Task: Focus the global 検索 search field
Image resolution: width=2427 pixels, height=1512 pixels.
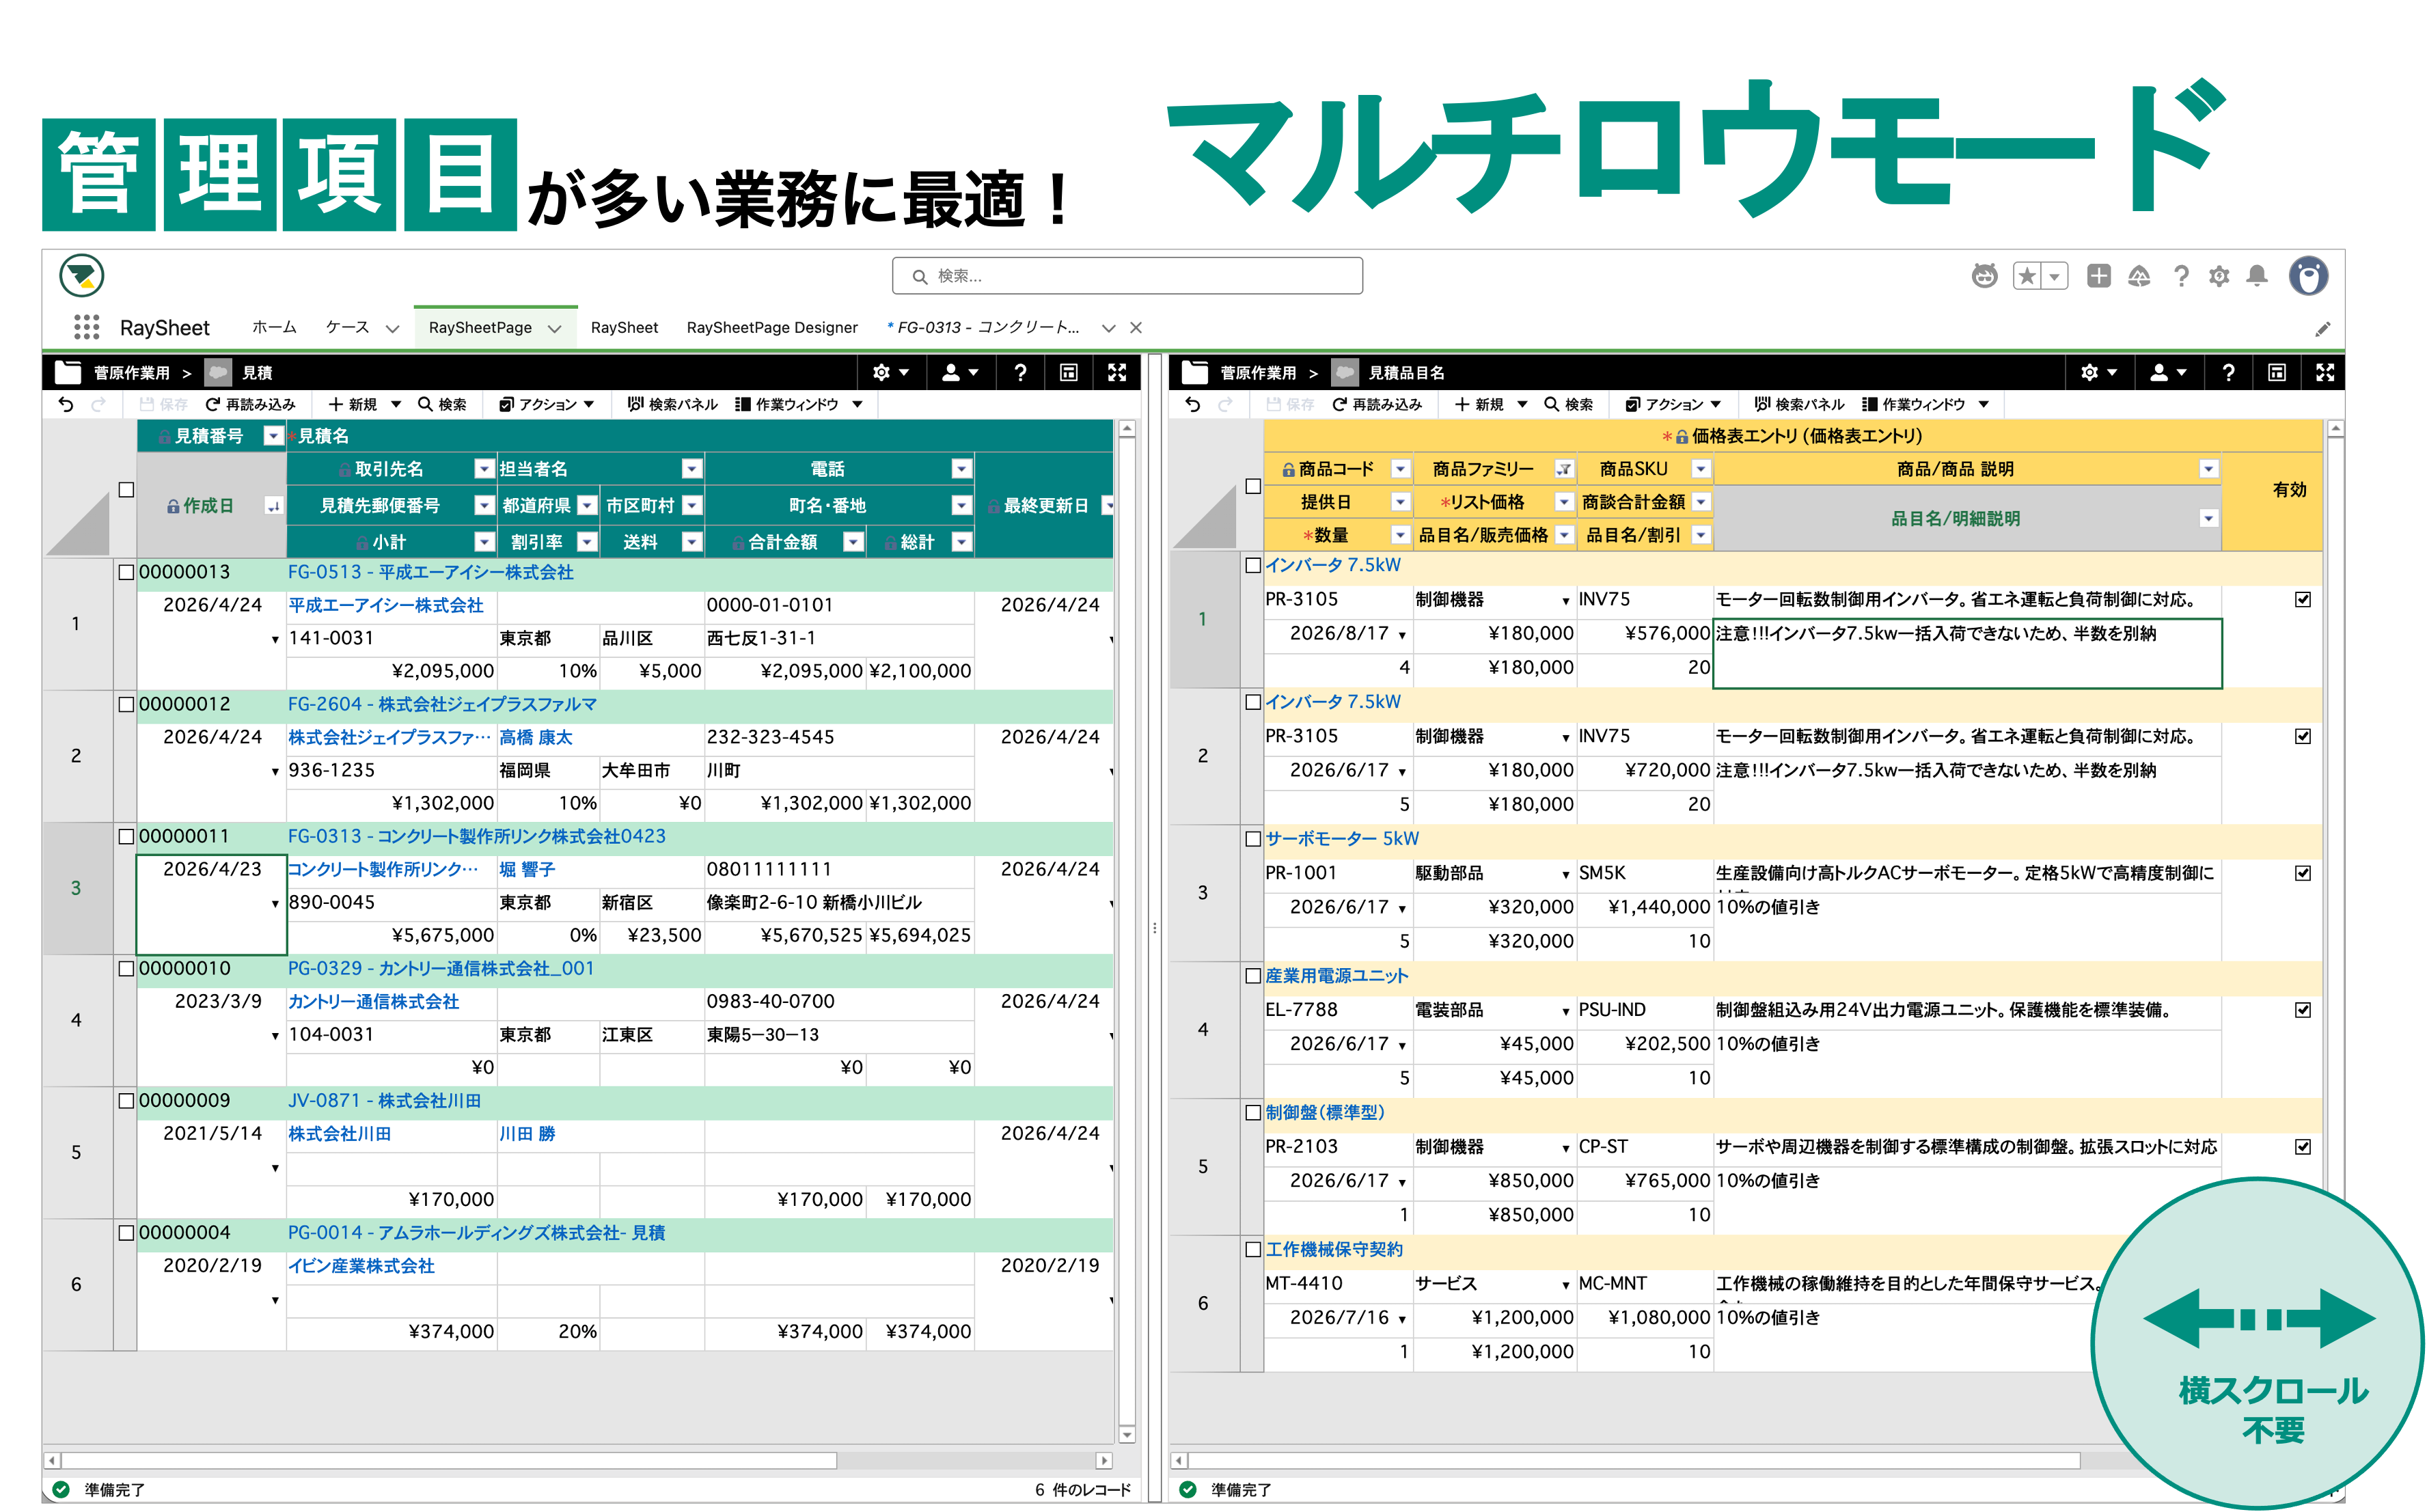Action: pyautogui.click(x=1127, y=276)
